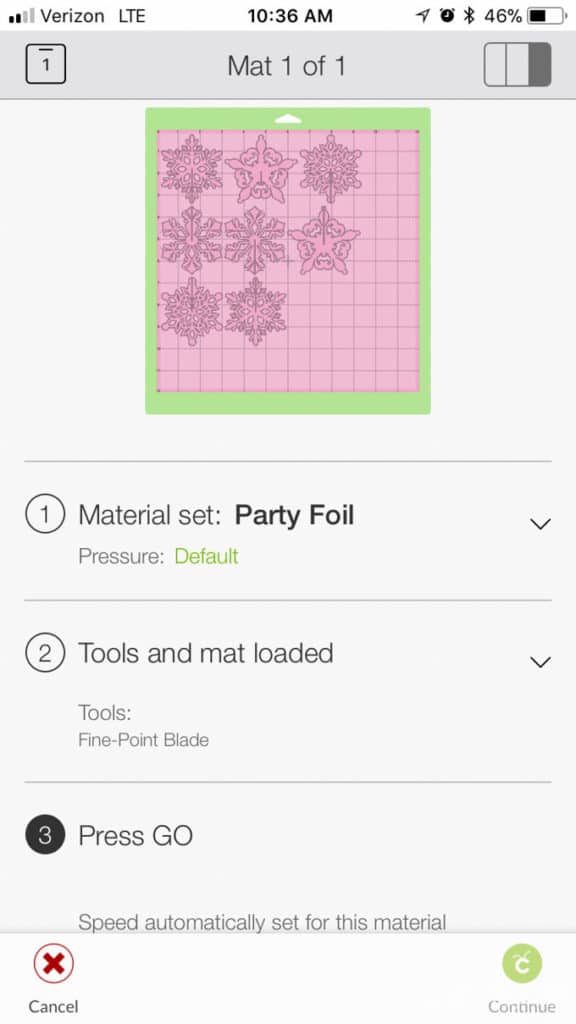Tap the mat number 1 icon
The height and width of the screenshot is (1024, 576).
46,64
